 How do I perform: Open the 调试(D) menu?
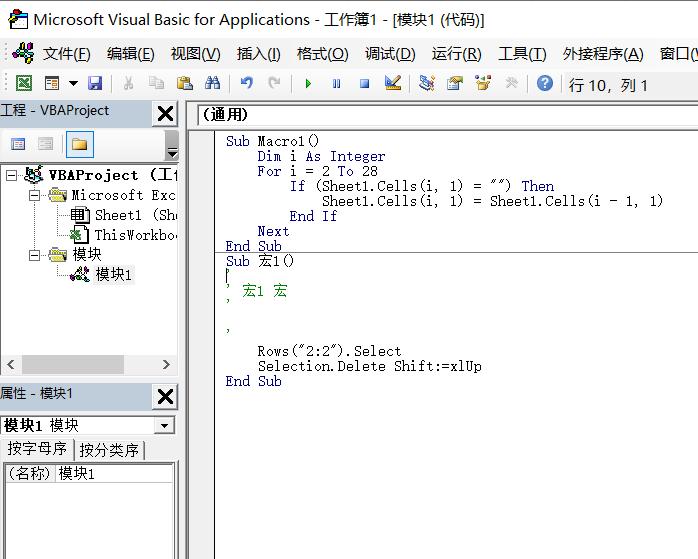390,54
